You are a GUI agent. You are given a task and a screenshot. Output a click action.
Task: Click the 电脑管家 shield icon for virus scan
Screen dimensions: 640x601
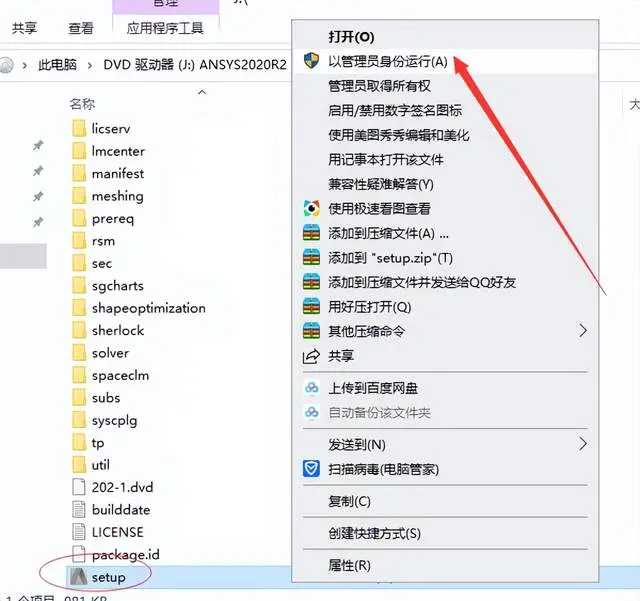pos(311,469)
